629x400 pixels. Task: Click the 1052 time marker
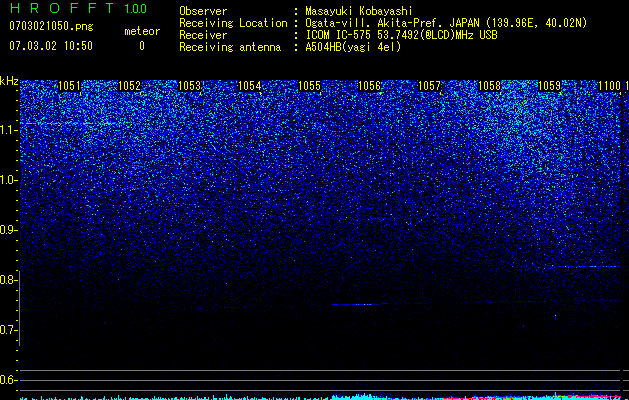[129, 86]
